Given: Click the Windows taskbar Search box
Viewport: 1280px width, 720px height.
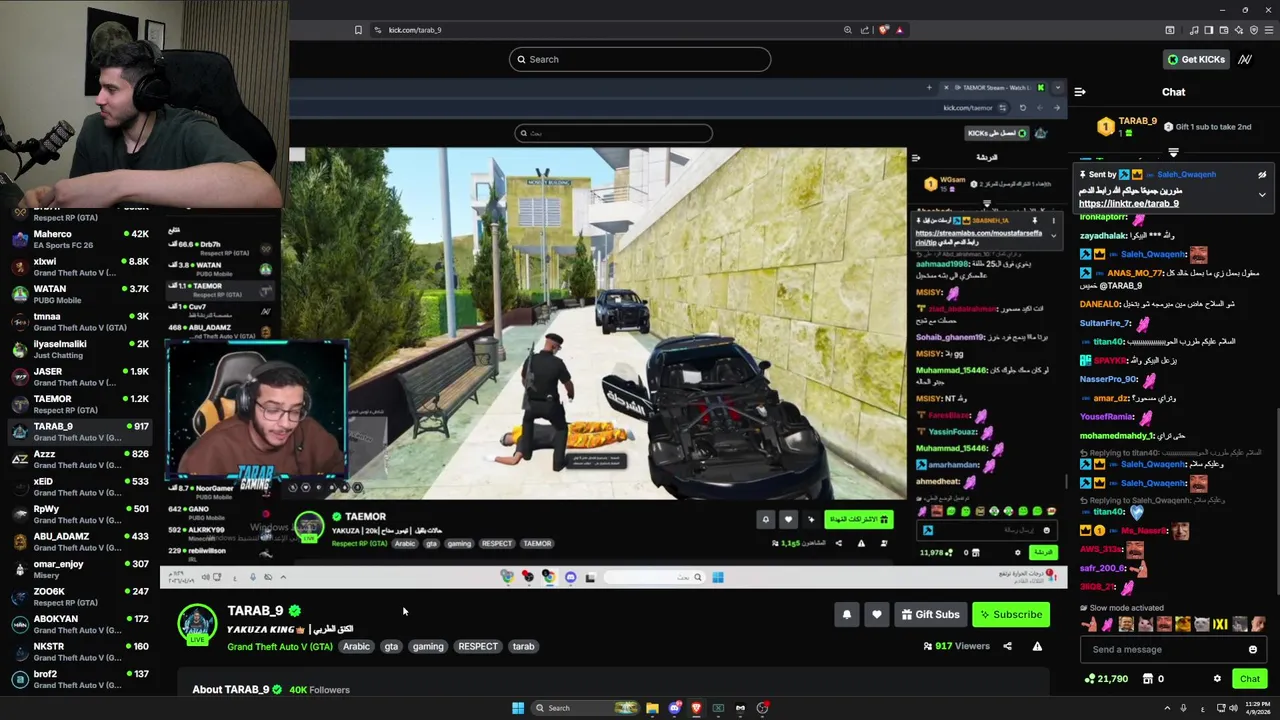Looking at the screenshot, I should click(x=585, y=708).
